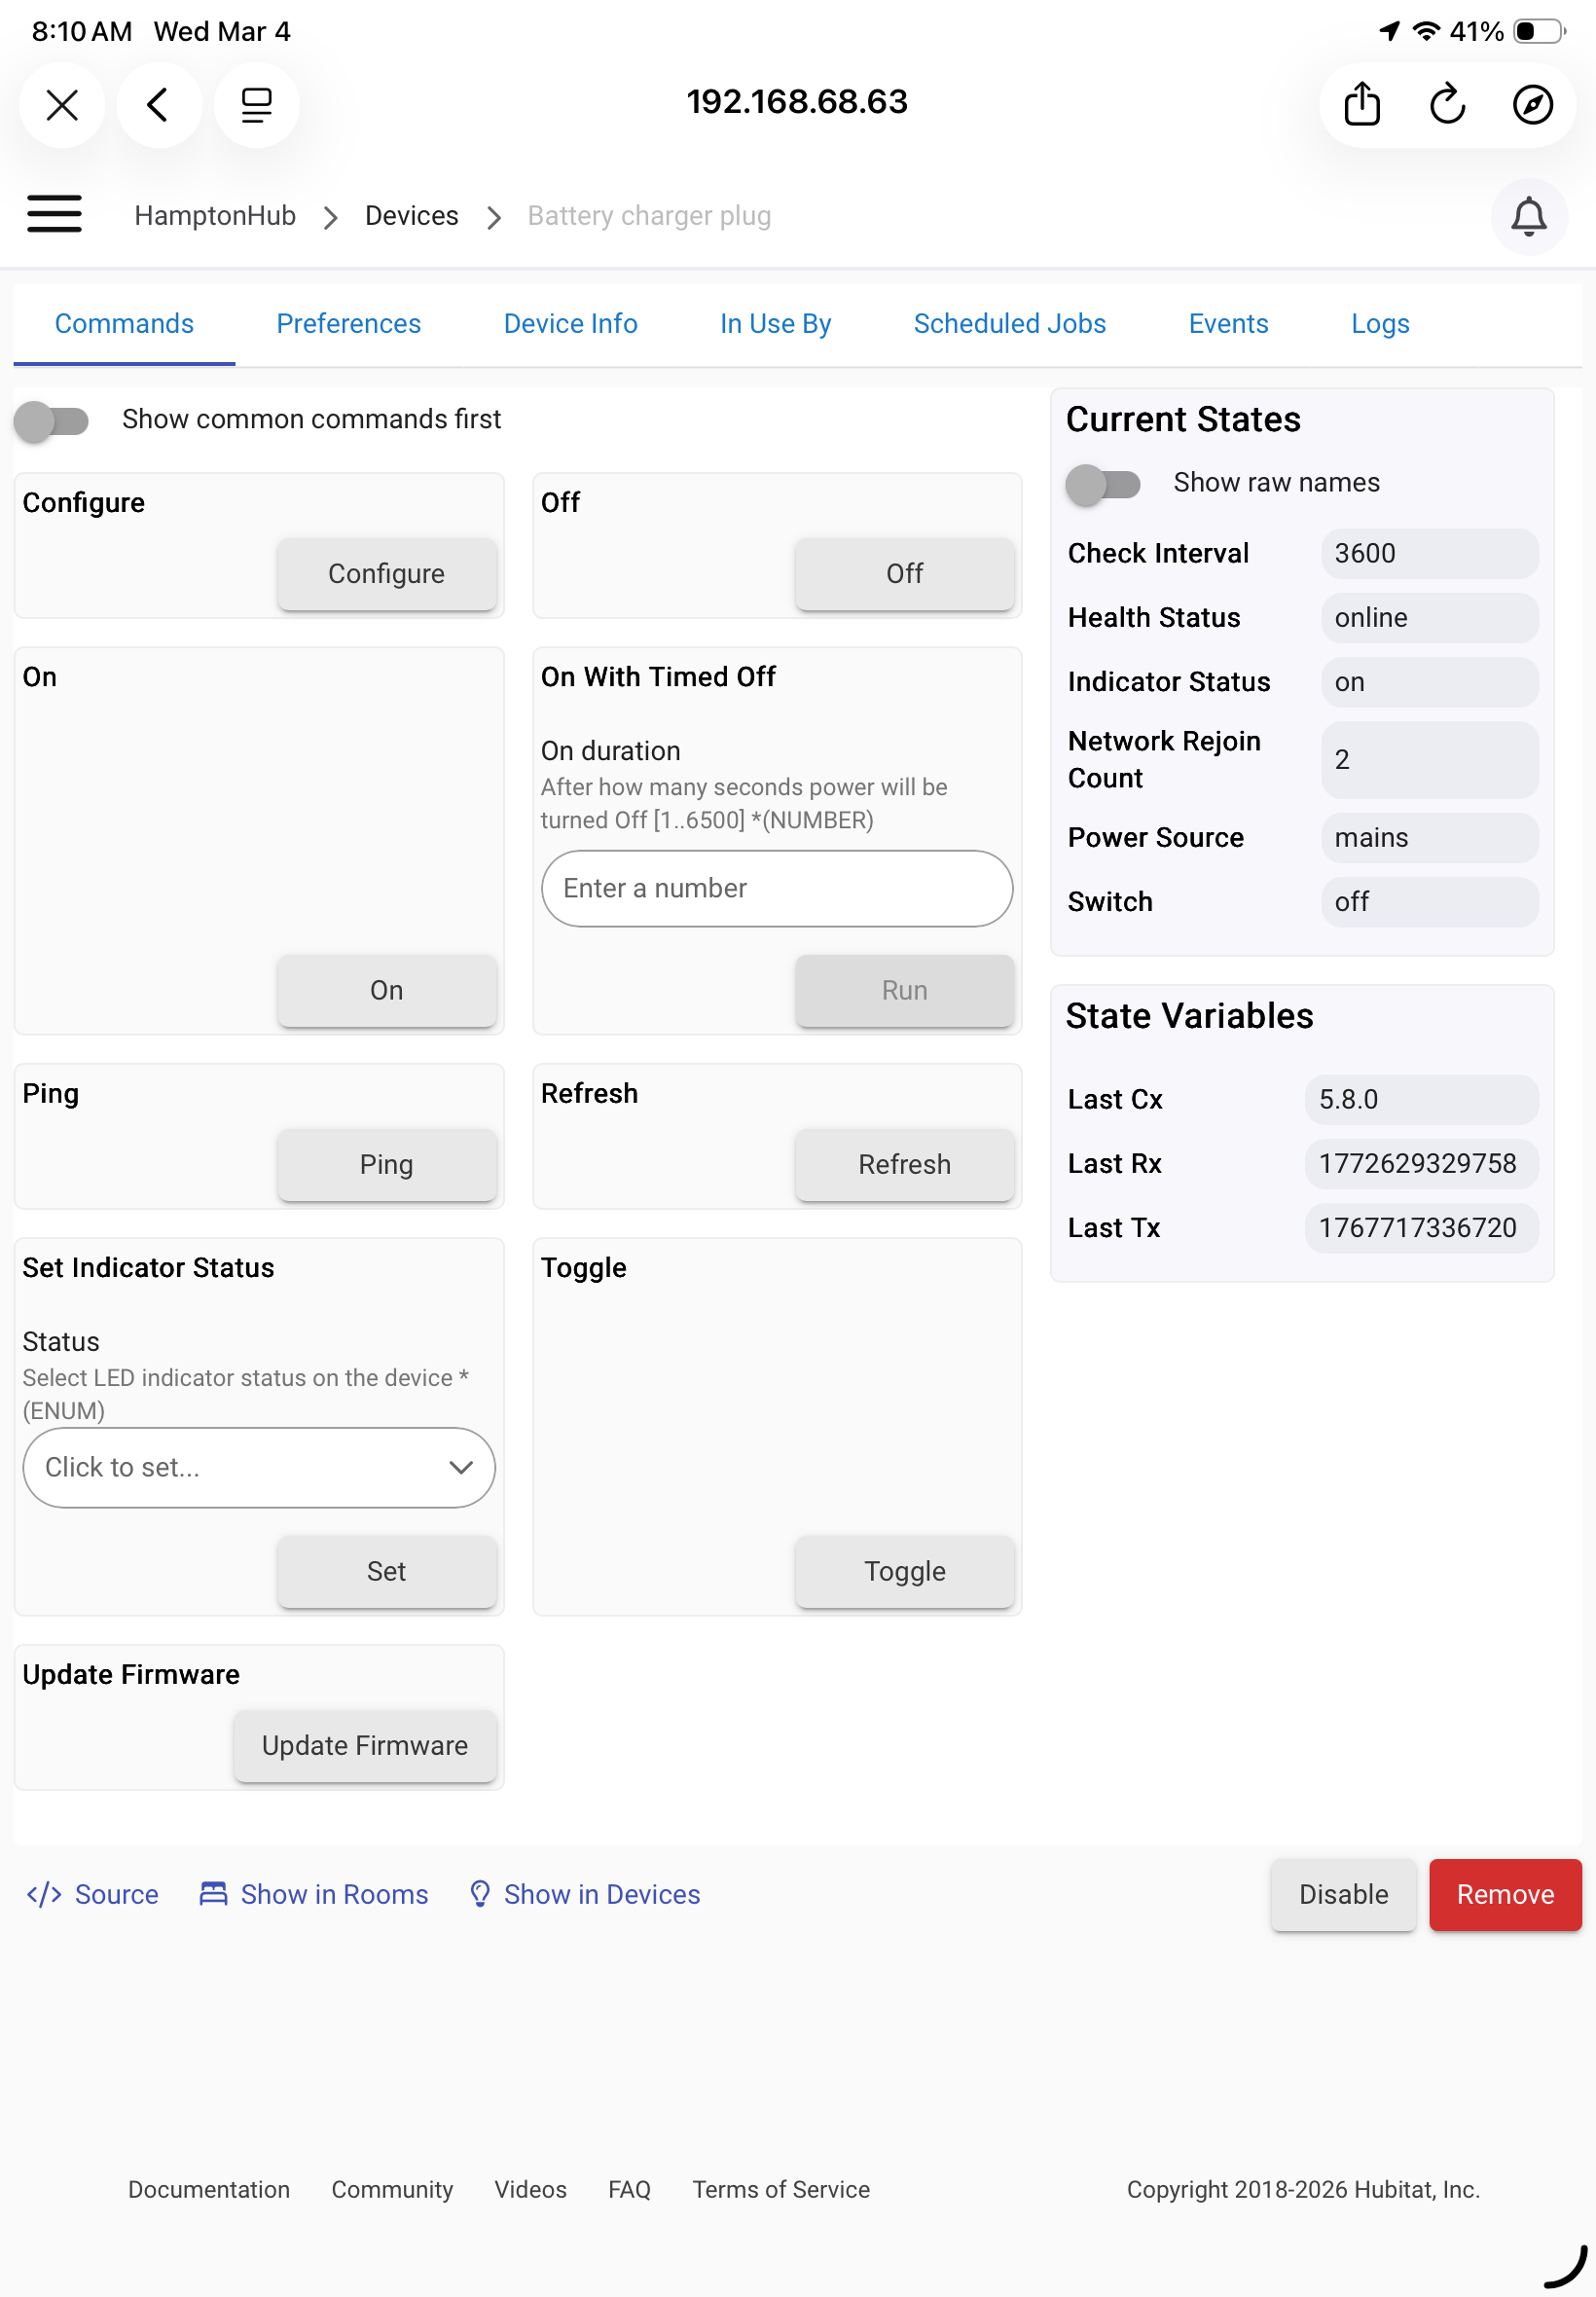Navigate to Devices in the breadcrumb
This screenshot has width=1596, height=2297.
pos(411,216)
